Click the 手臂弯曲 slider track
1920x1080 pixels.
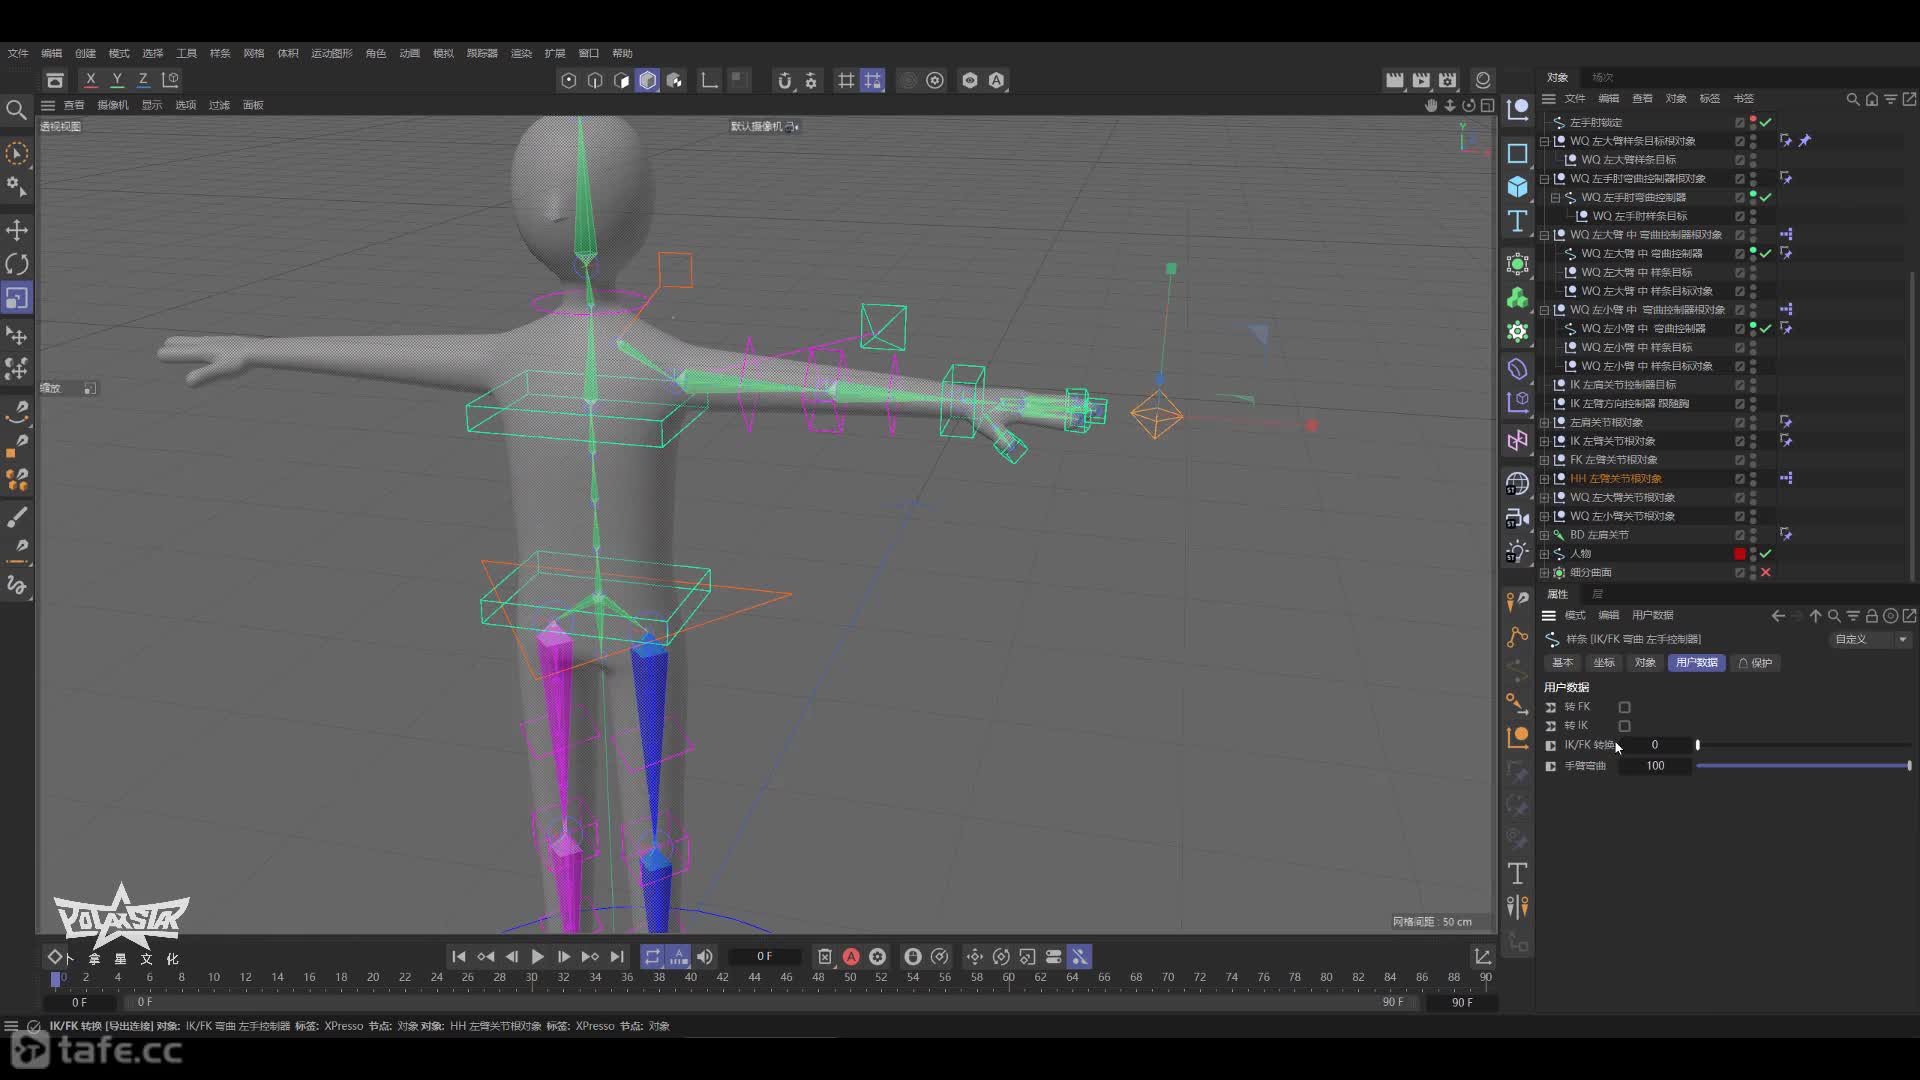point(1803,766)
